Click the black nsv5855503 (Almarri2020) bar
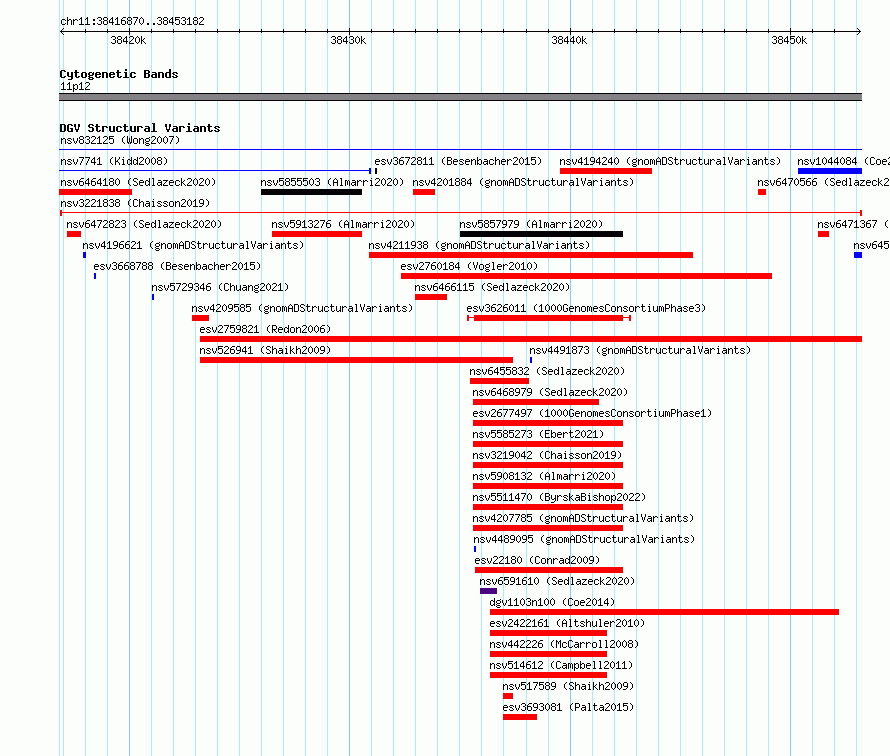The image size is (890, 756). click(311, 192)
